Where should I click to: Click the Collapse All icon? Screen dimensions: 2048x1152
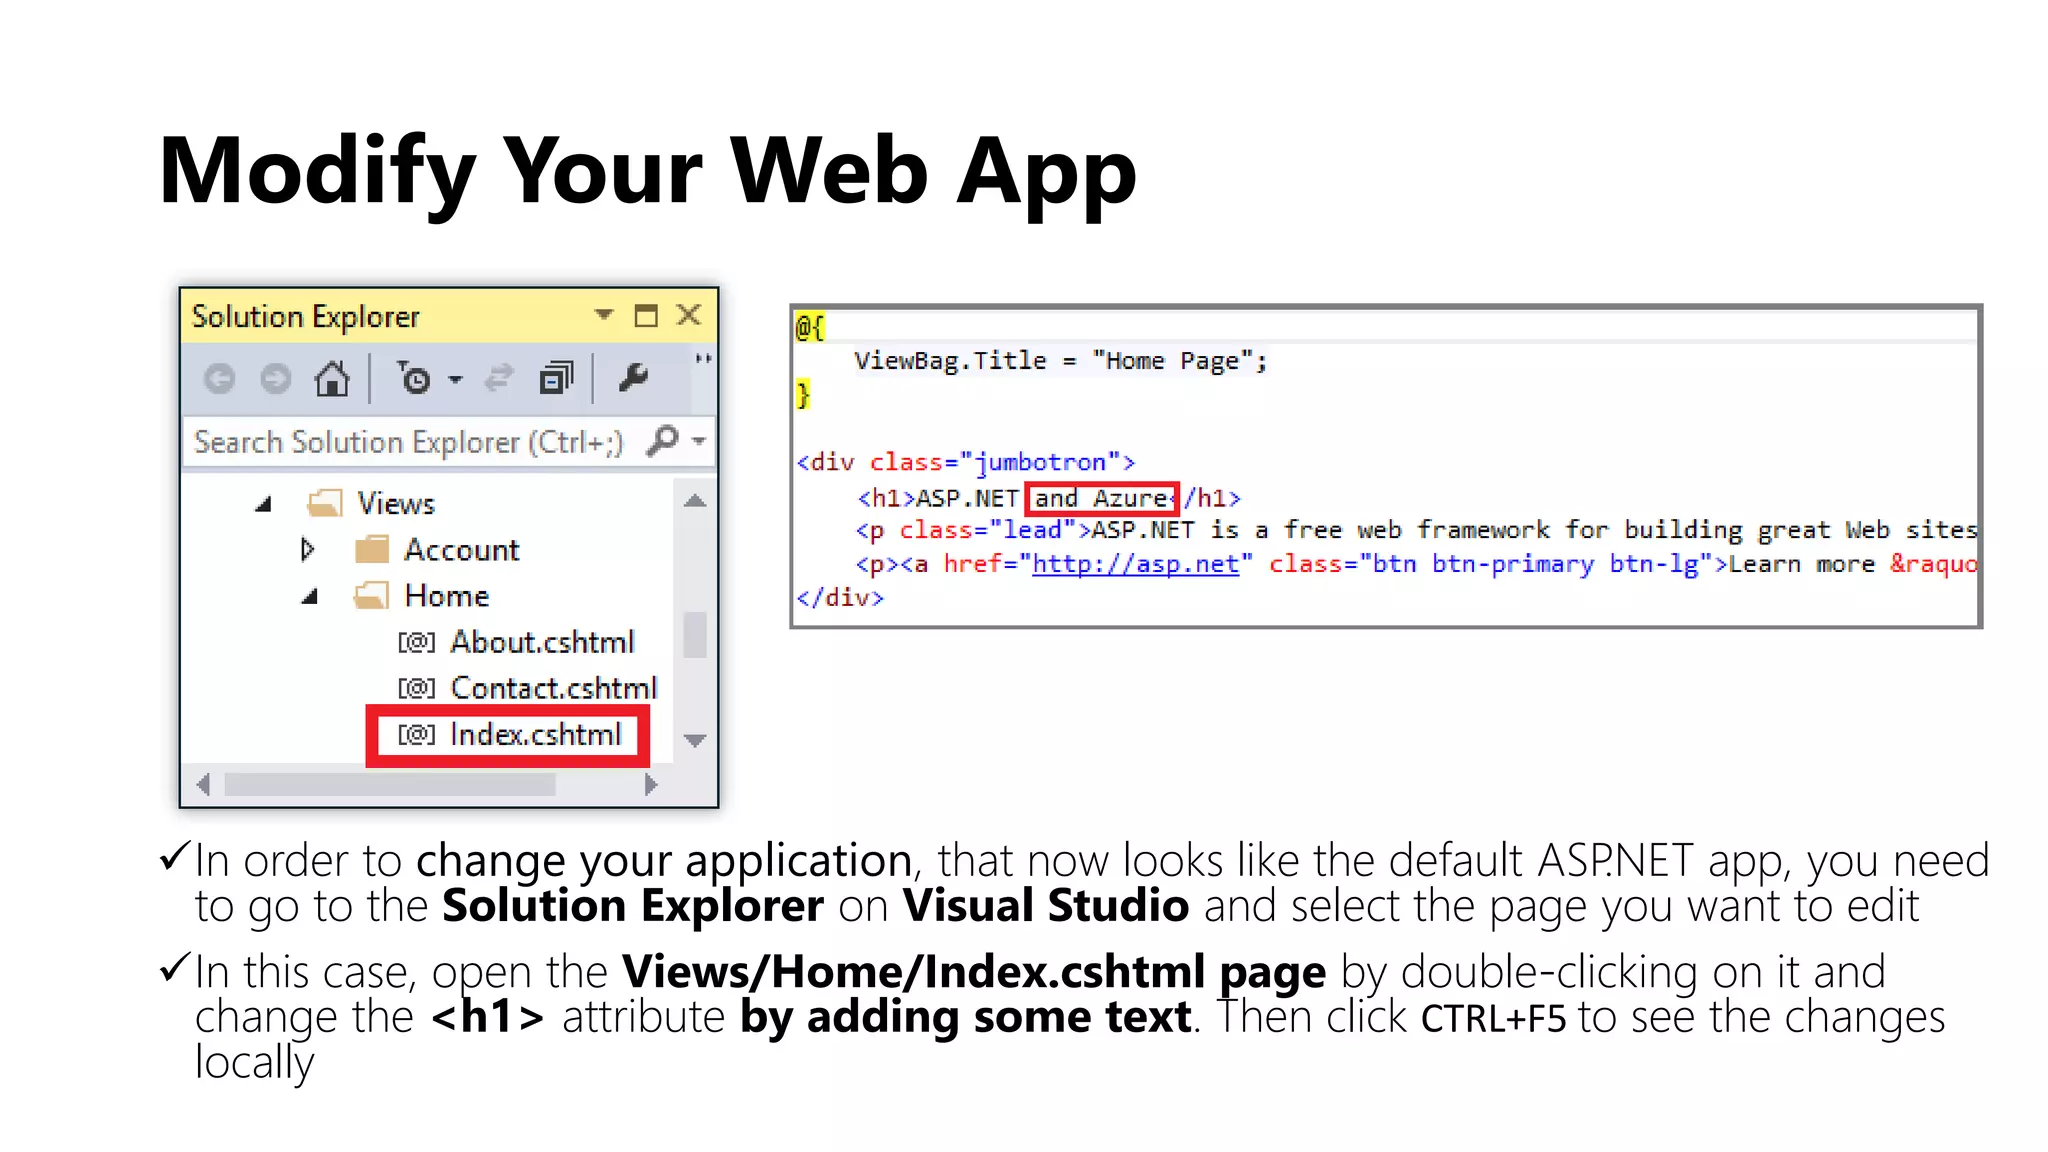coord(557,379)
